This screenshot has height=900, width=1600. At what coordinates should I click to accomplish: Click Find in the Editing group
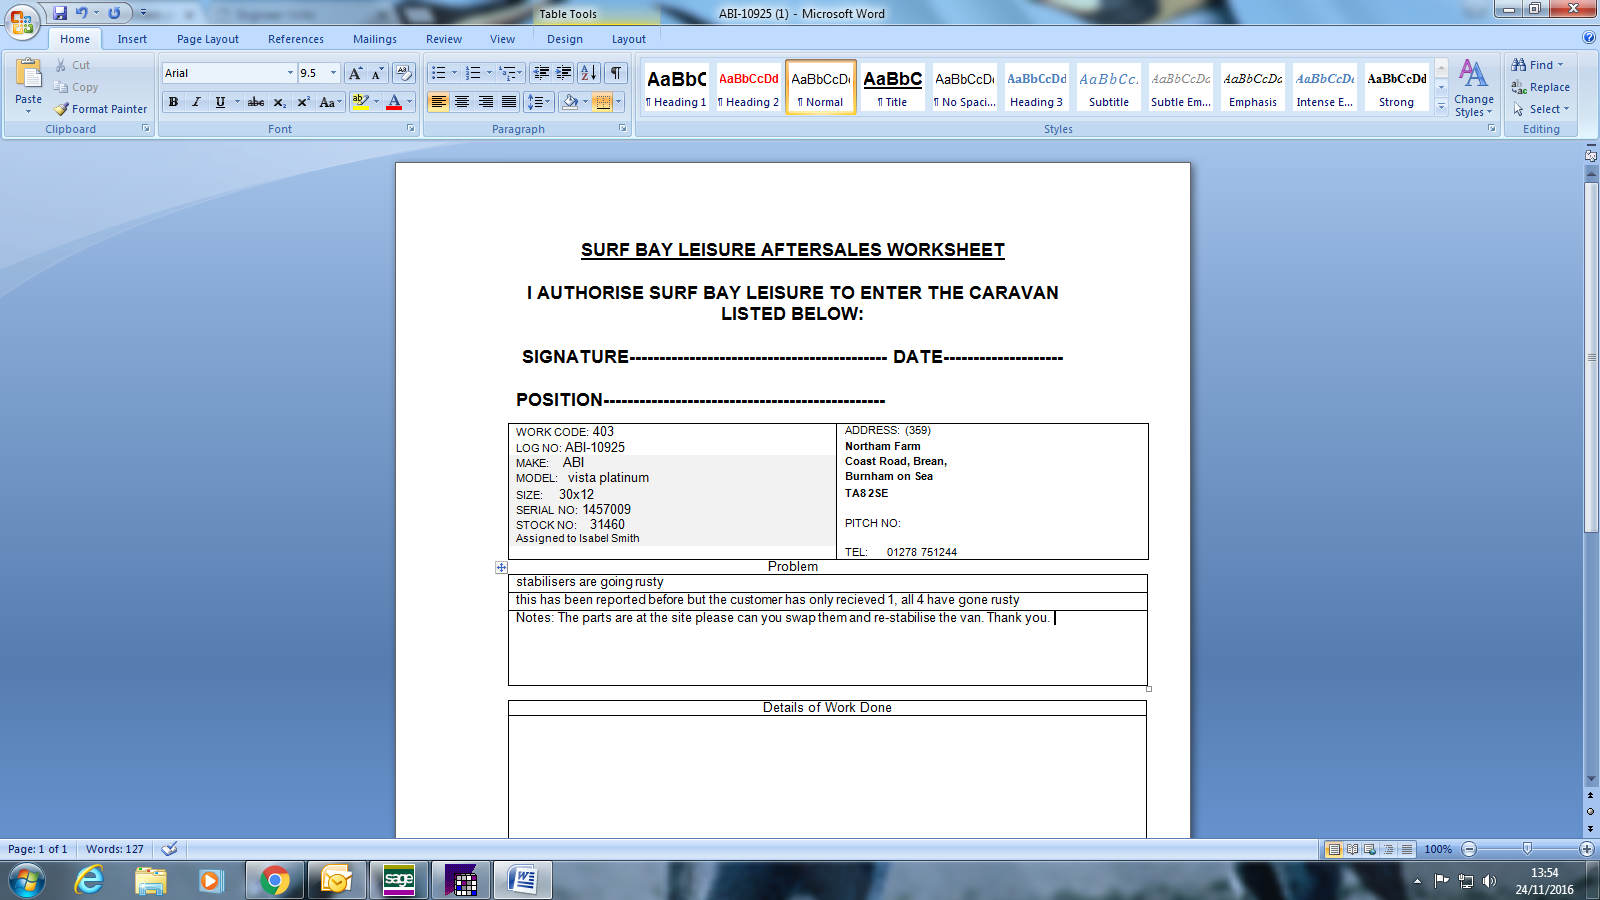pos(1538,65)
